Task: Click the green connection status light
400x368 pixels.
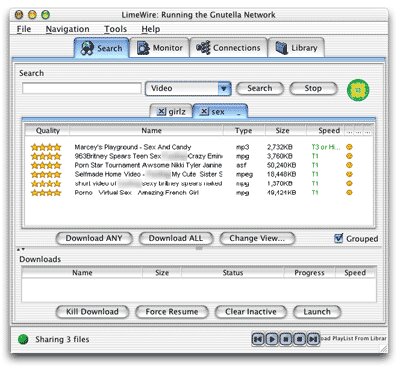Action: (x=23, y=339)
